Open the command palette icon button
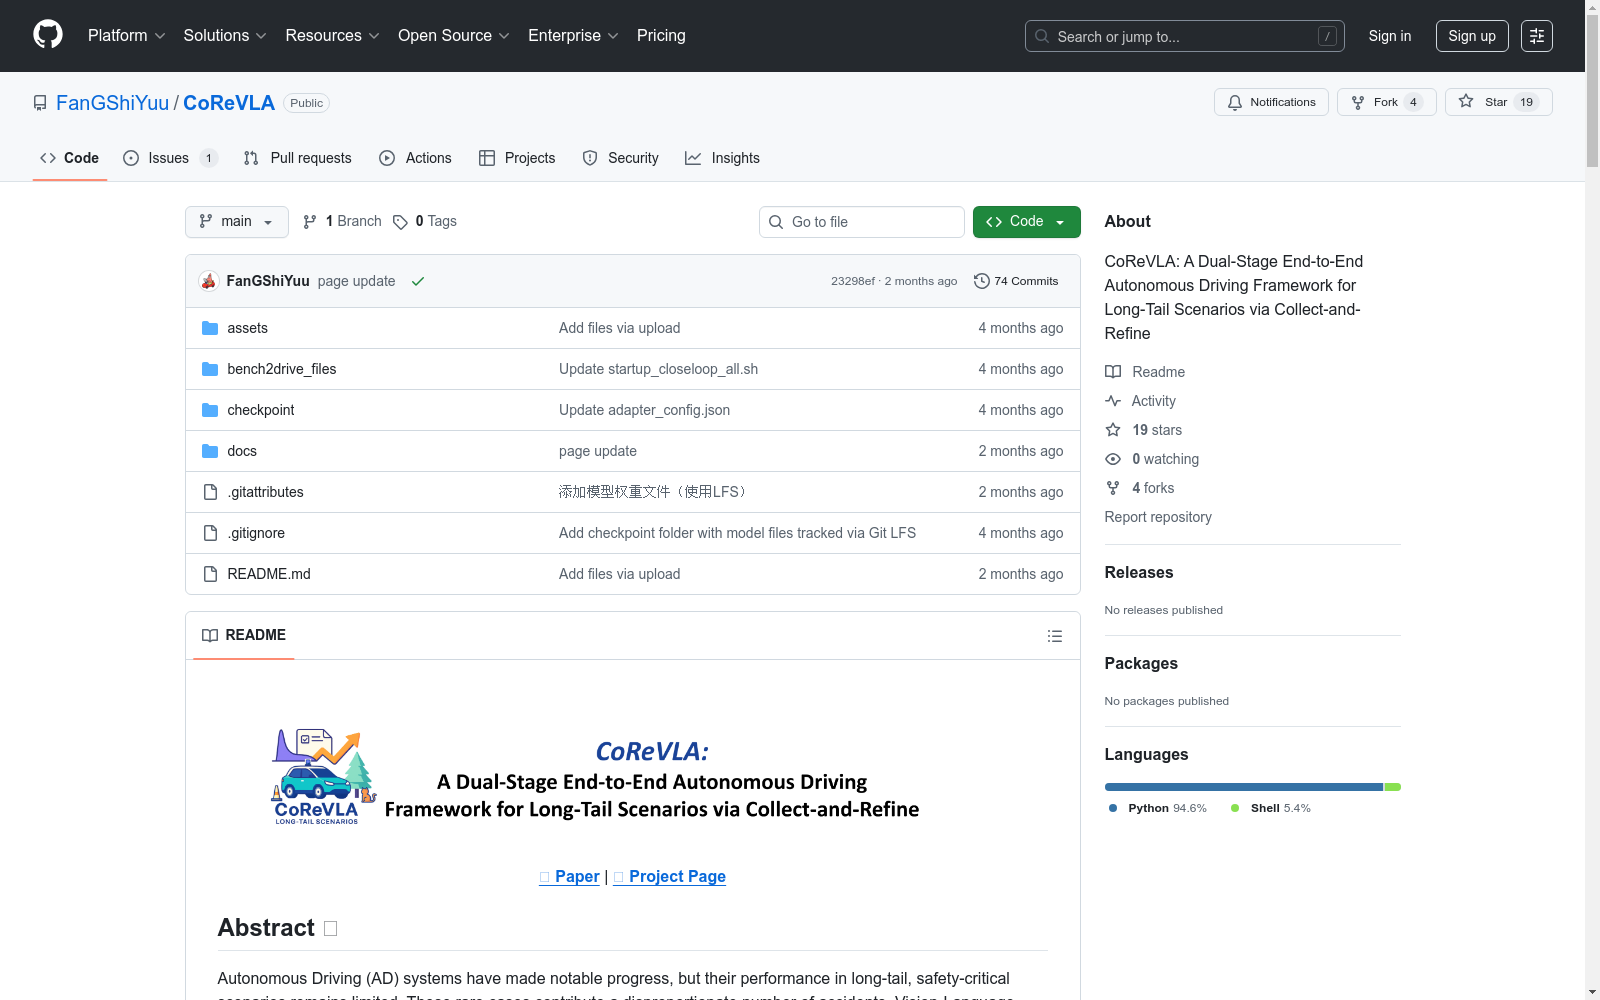This screenshot has height=1000, width=1600. coord(1537,36)
